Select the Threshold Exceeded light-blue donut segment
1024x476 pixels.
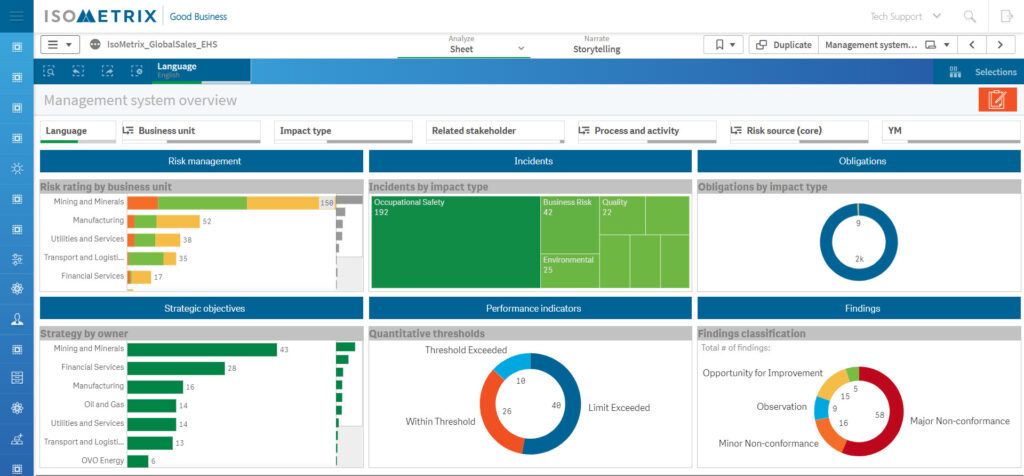(513, 366)
